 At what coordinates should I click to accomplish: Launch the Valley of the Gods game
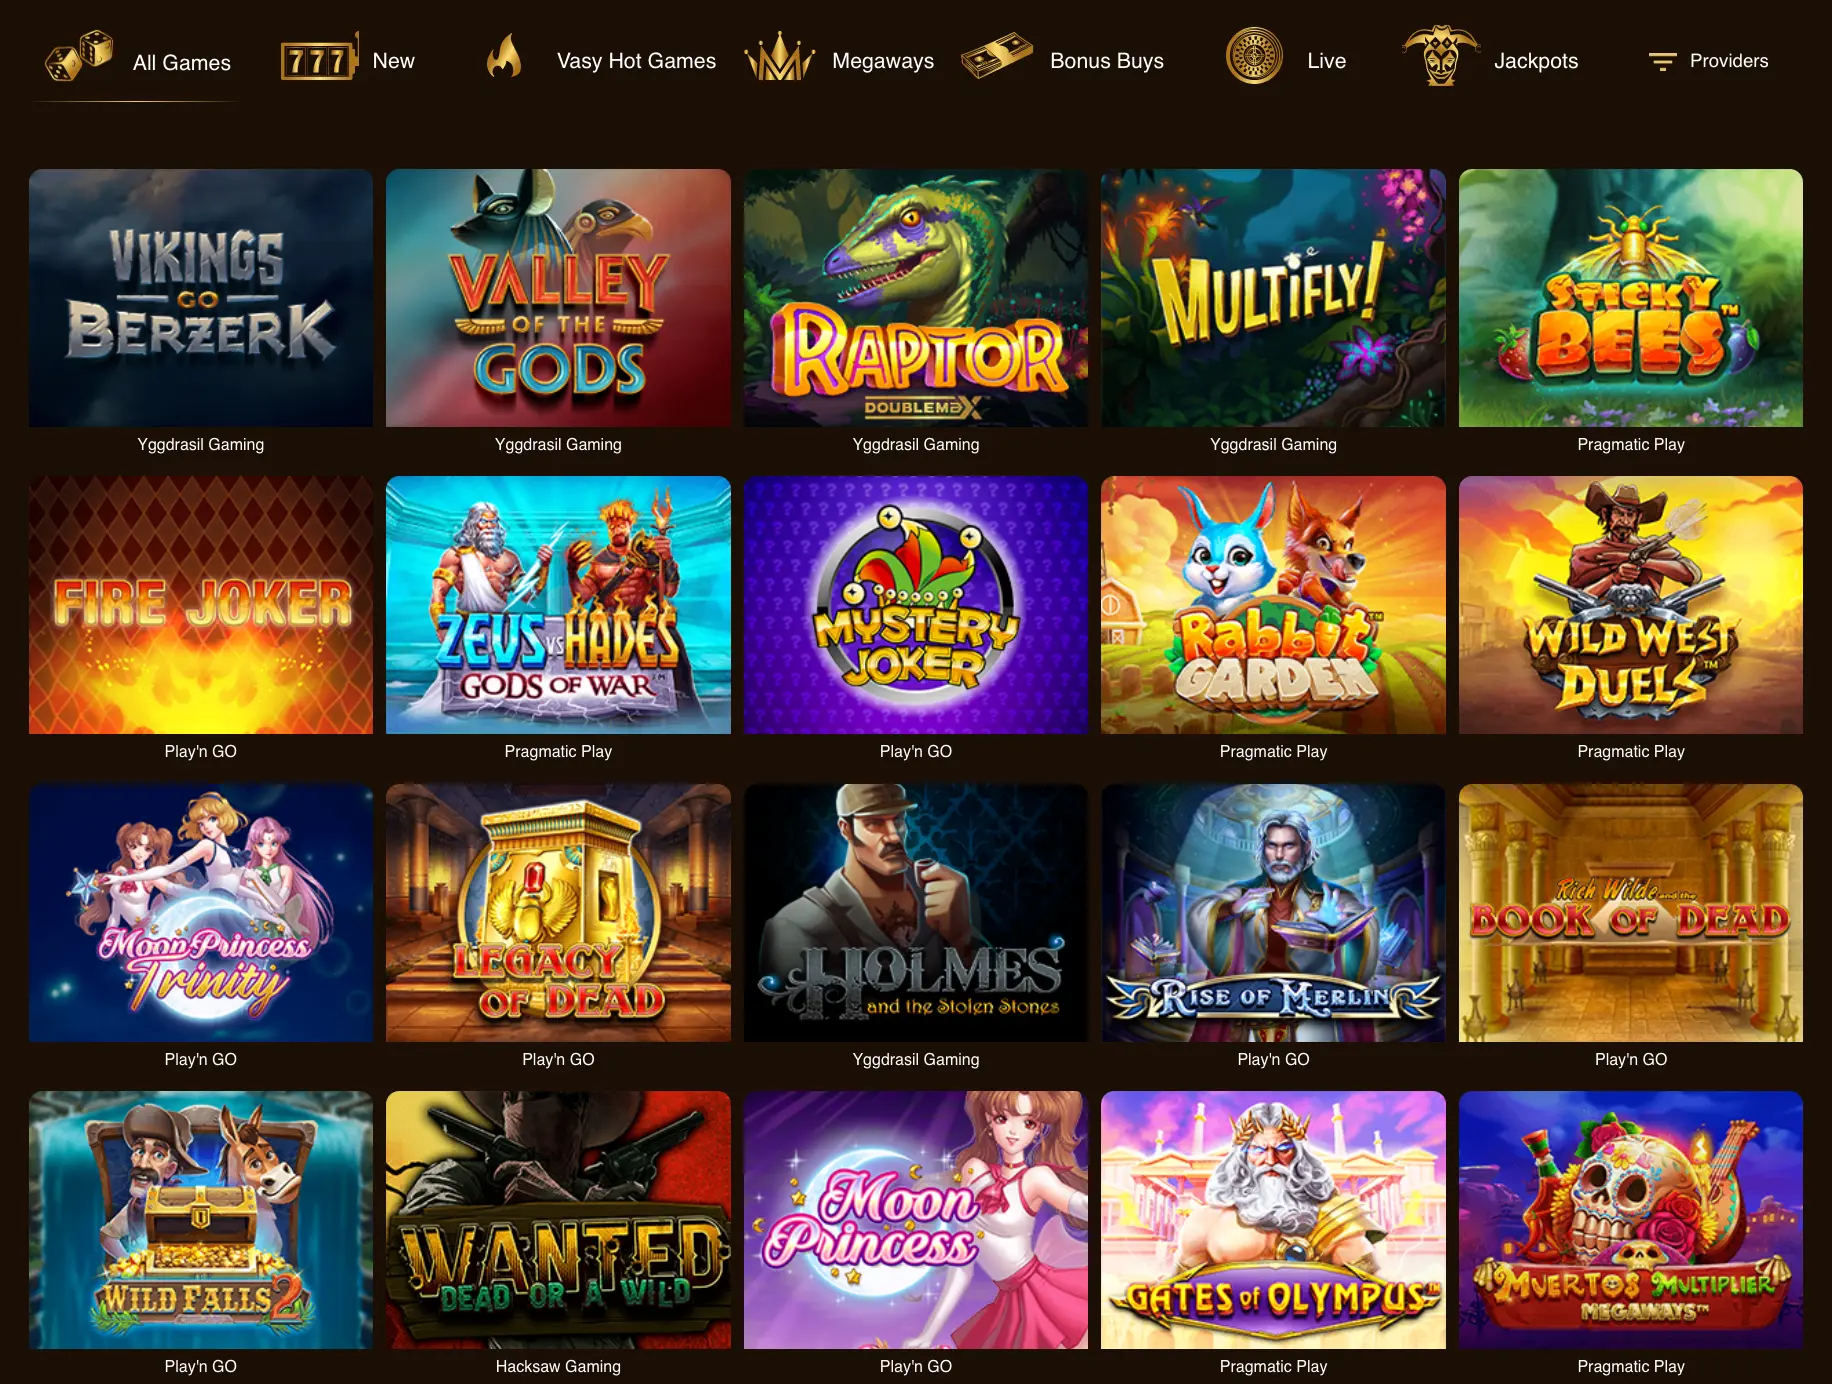(558, 298)
